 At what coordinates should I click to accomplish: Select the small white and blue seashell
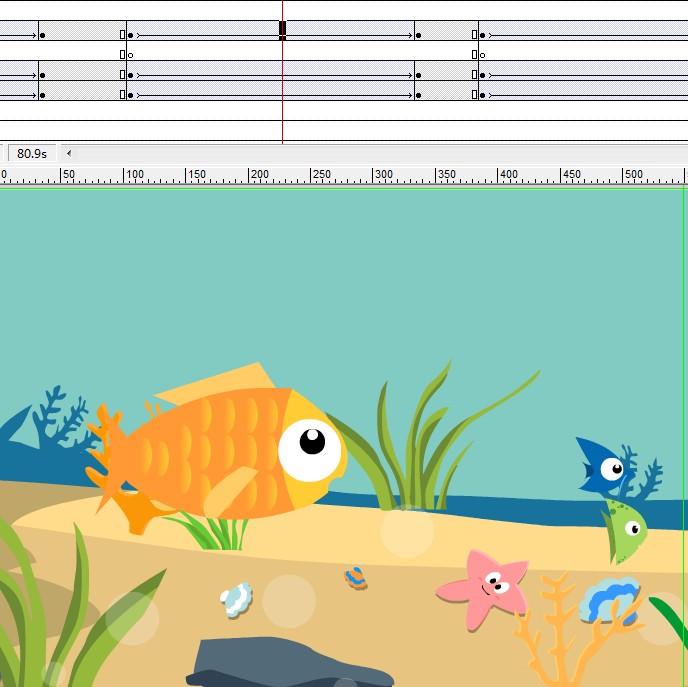point(236,599)
